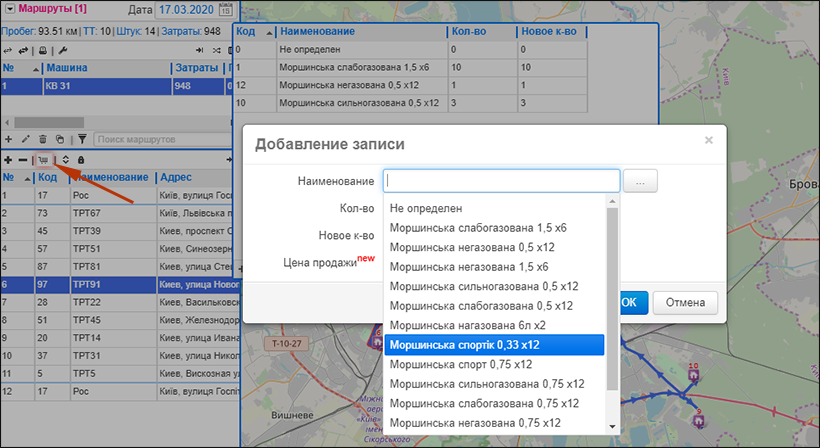Remove route point with minus icon

click(22, 160)
